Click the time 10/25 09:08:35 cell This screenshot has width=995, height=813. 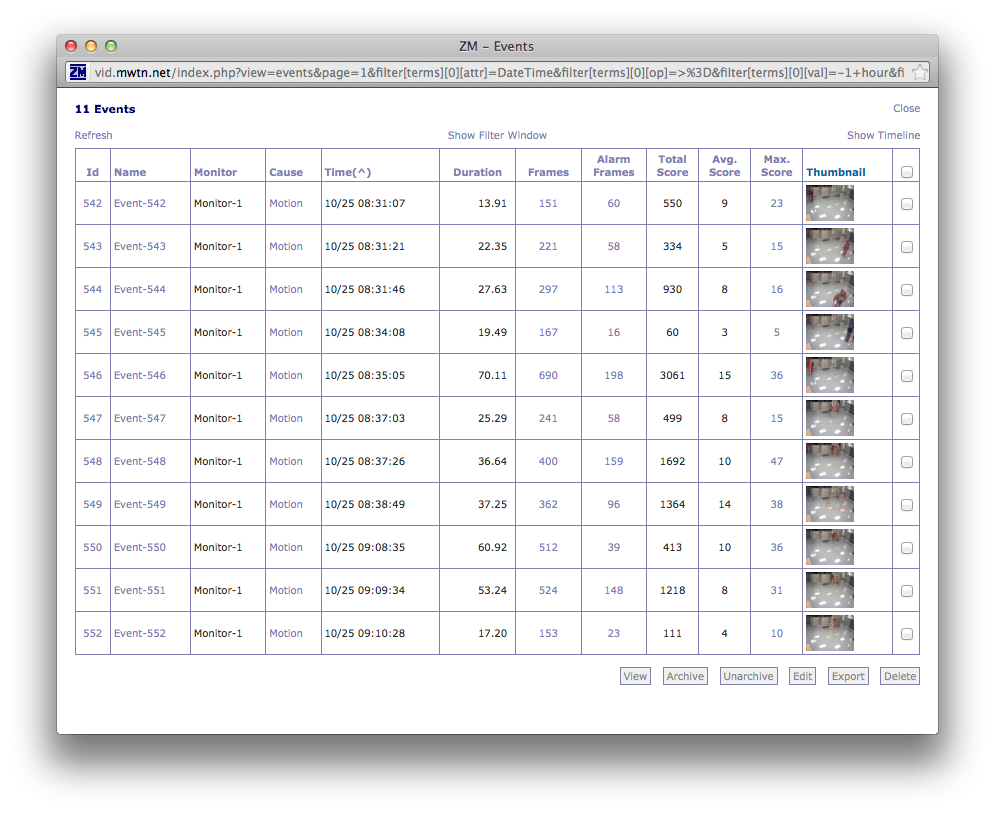click(x=365, y=547)
